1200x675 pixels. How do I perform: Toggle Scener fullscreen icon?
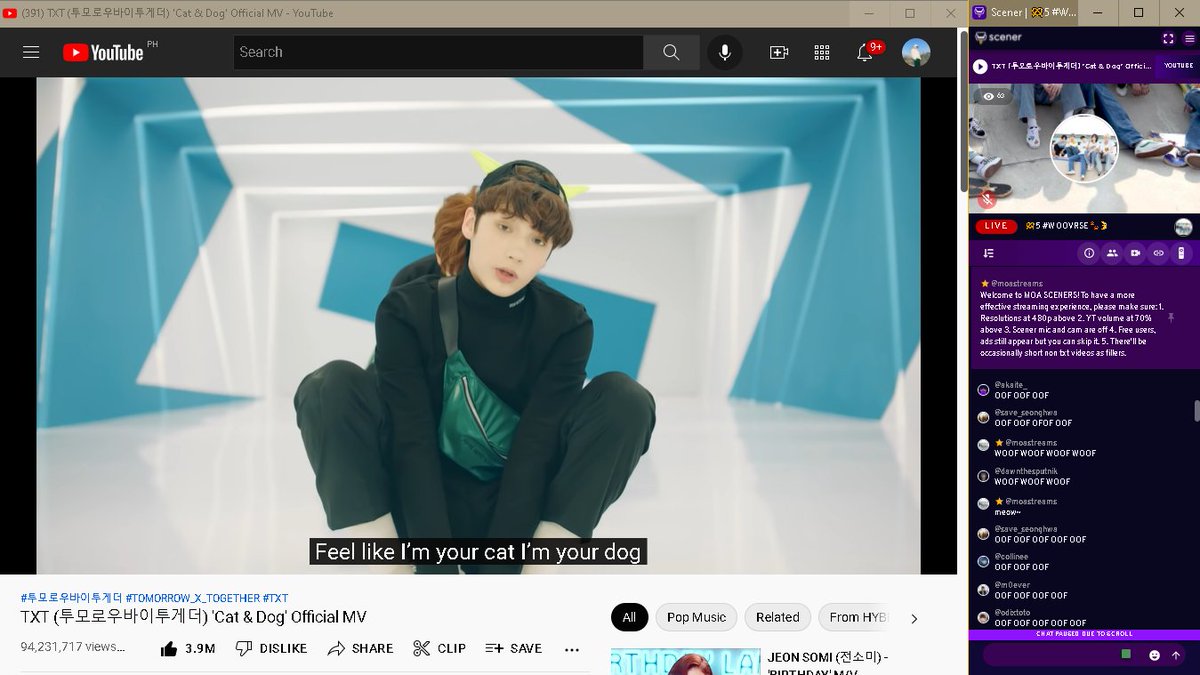[1168, 38]
